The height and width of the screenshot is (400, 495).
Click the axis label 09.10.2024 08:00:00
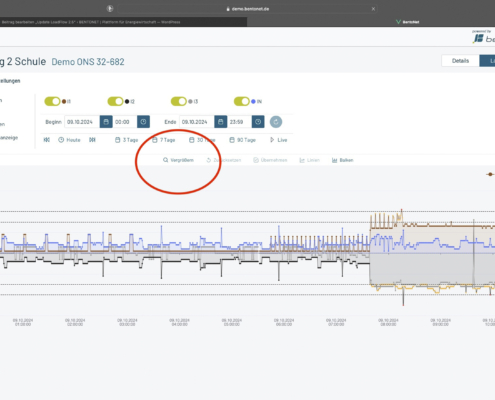(x=388, y=322)
